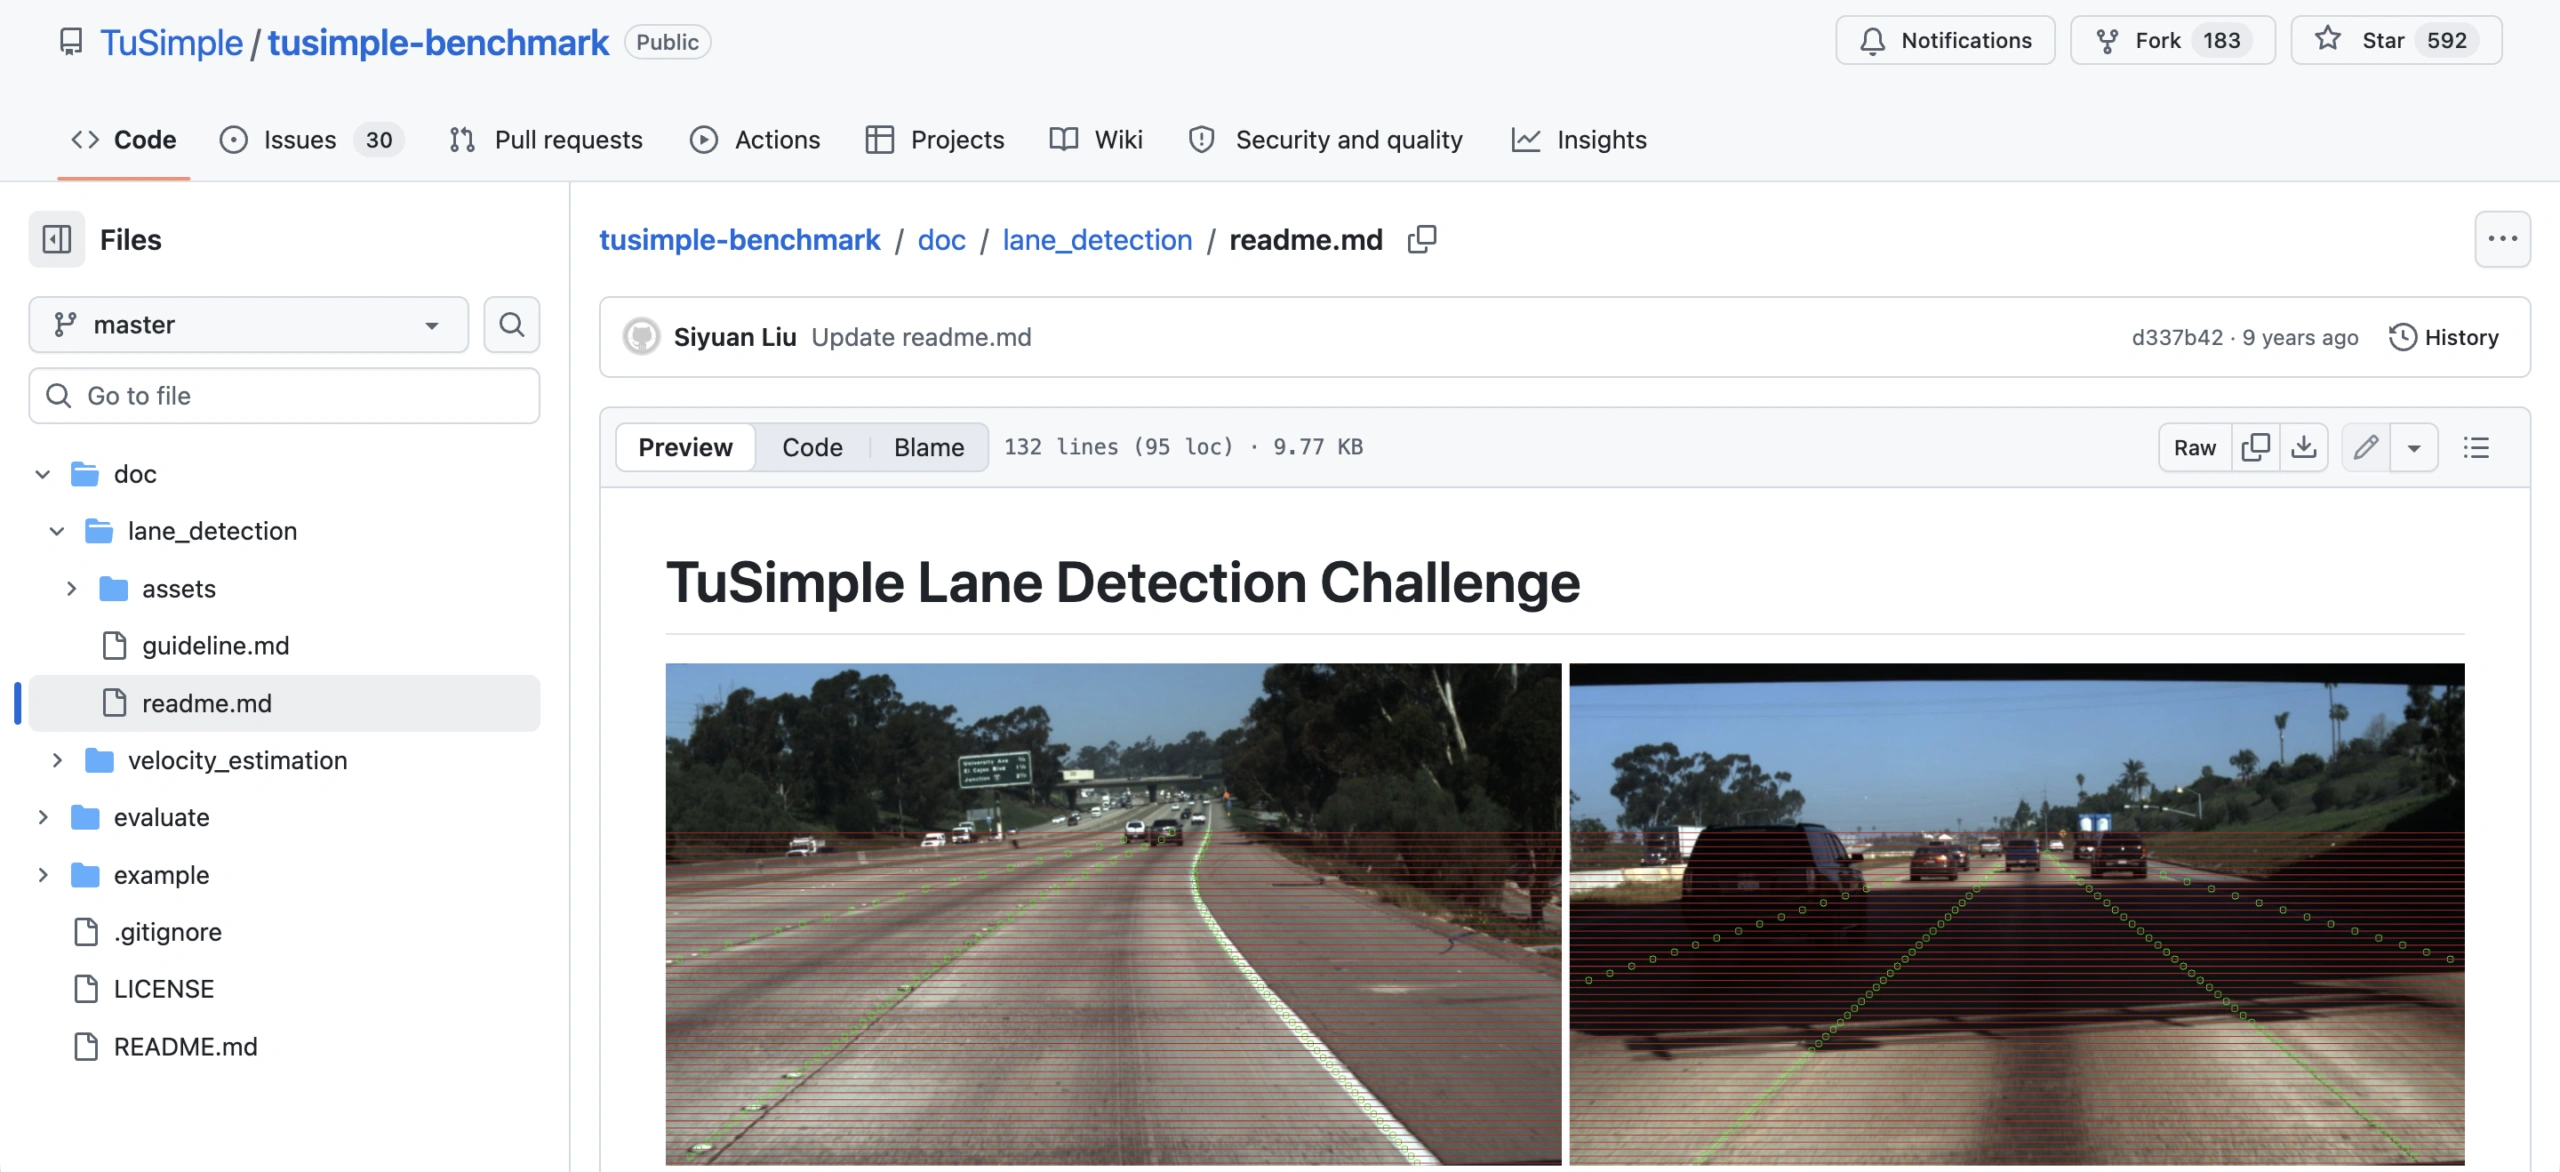Expand the velocity_estimation folder chevron

pyautogui.click(x=57, y=761)
